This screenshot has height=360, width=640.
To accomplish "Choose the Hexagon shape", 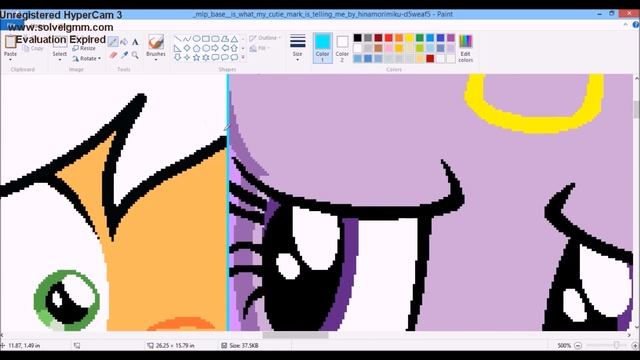I will click(206, 48).
